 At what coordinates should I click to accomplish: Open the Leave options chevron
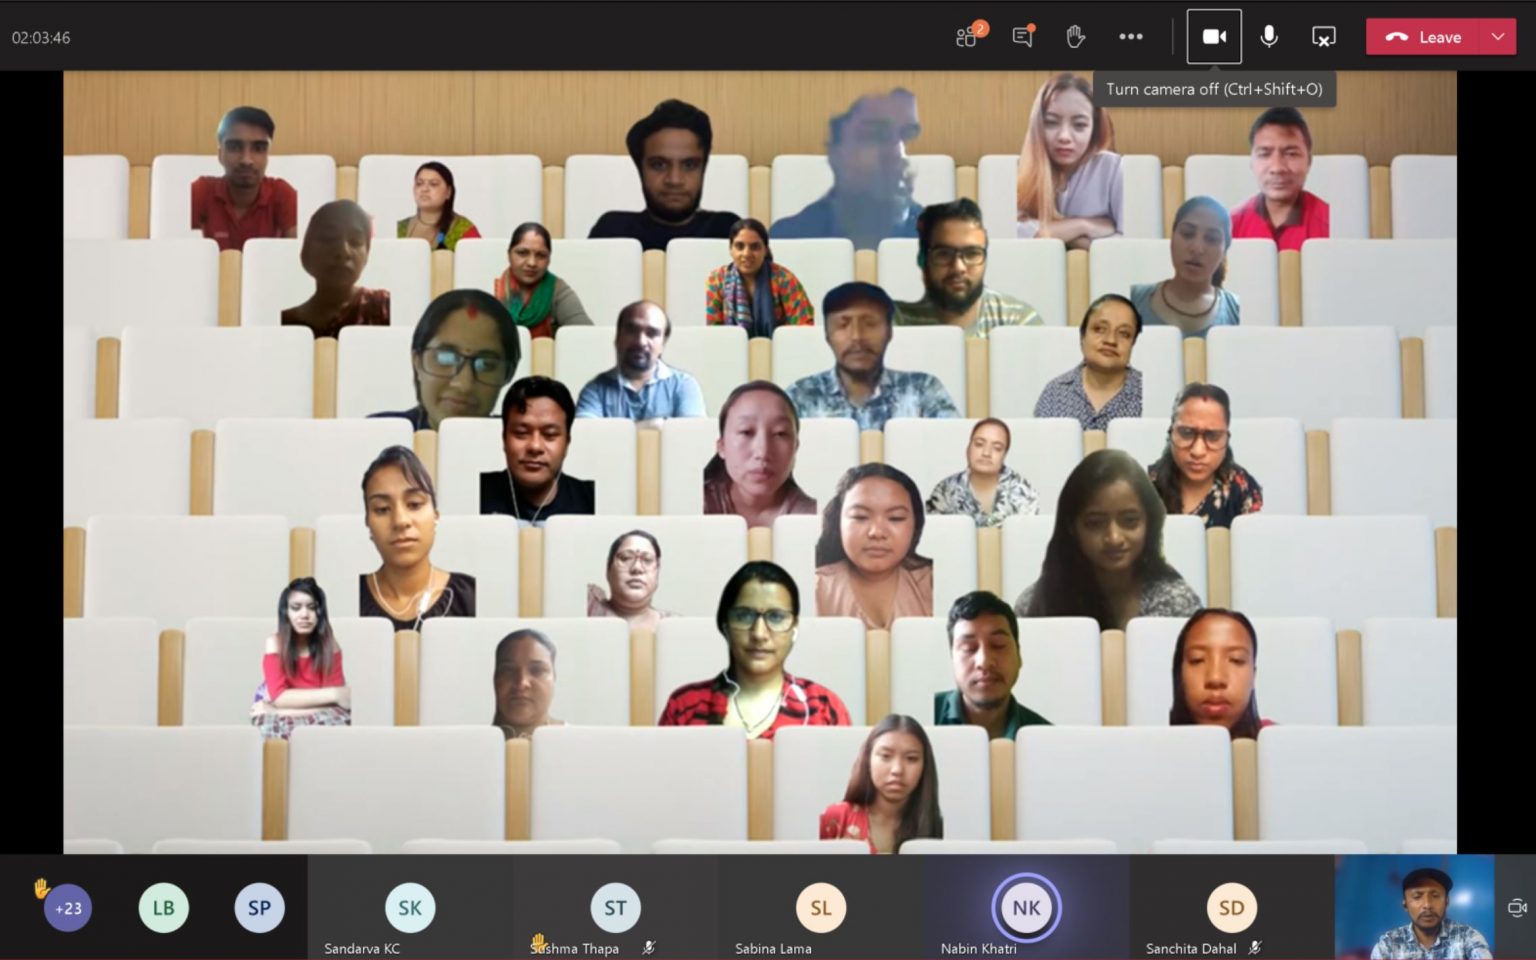pos(1498,37)
